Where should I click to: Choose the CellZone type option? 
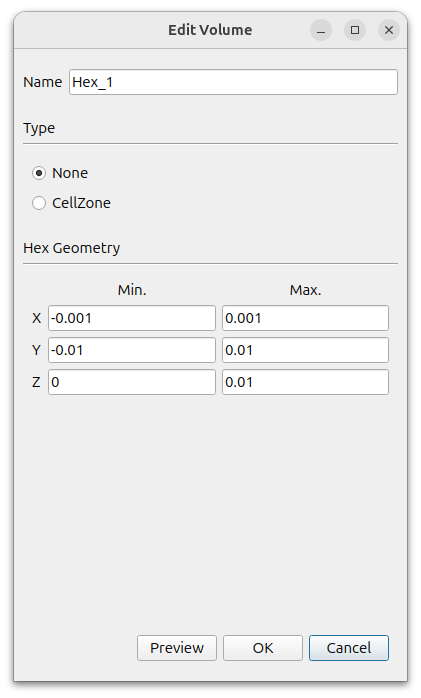pyautogui.click(x=39, y=203)
